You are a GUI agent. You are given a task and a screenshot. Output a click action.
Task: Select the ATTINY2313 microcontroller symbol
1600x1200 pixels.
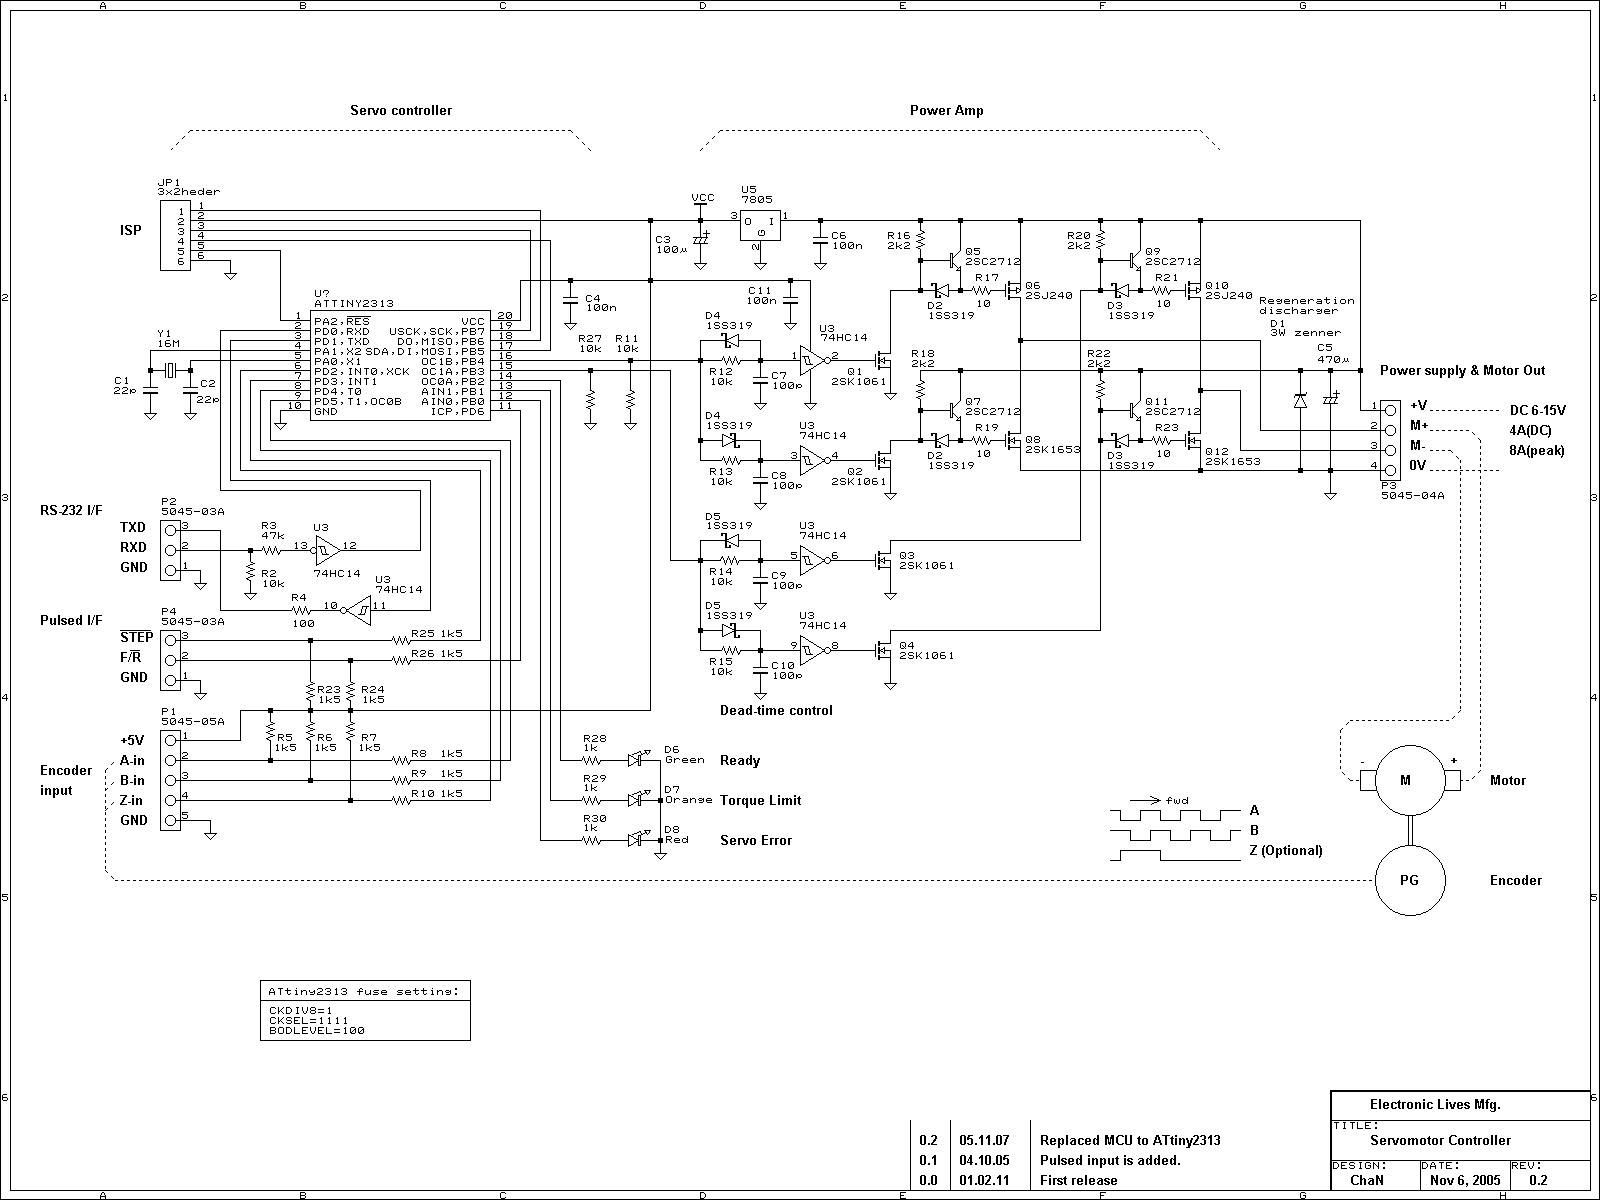400,365
